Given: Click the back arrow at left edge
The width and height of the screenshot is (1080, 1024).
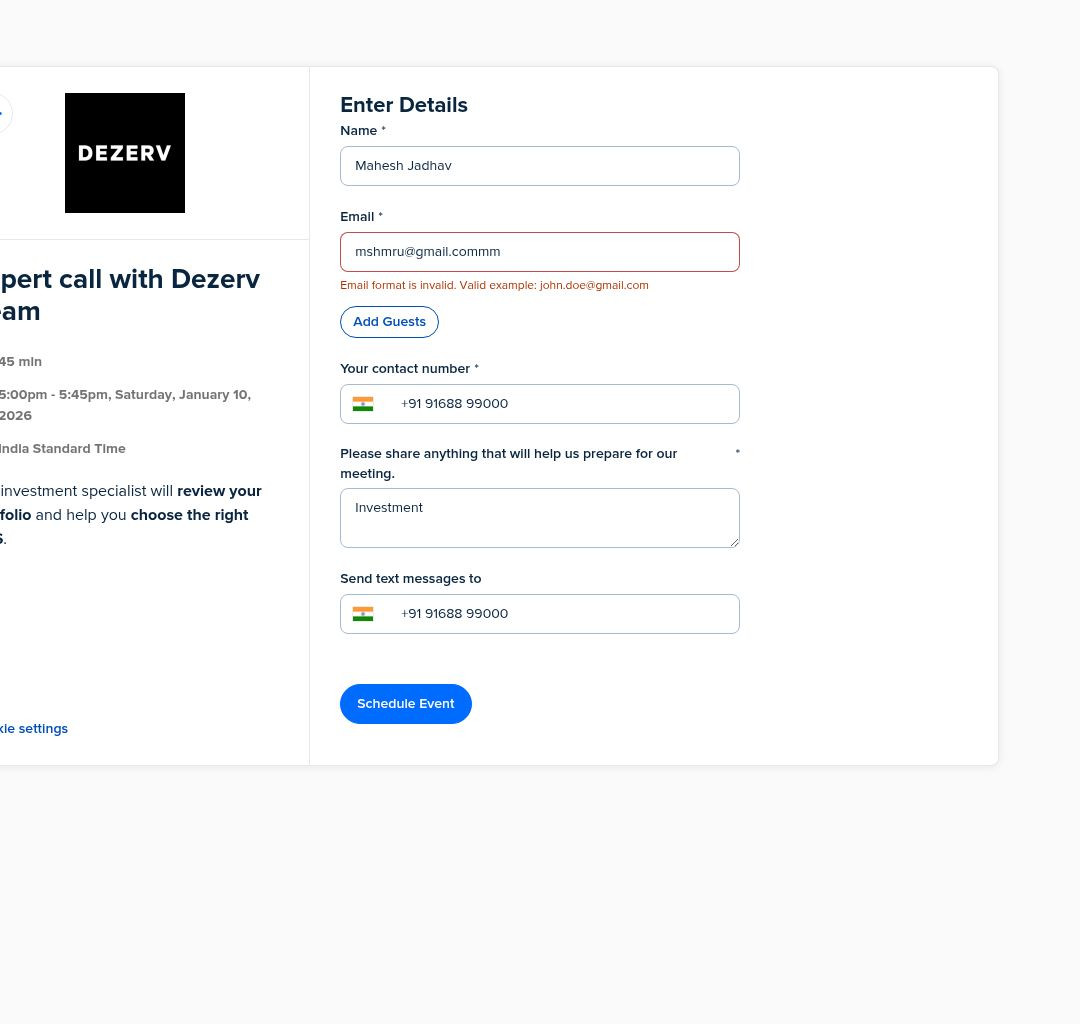Looking at the screenshot, I should (3, 113).
